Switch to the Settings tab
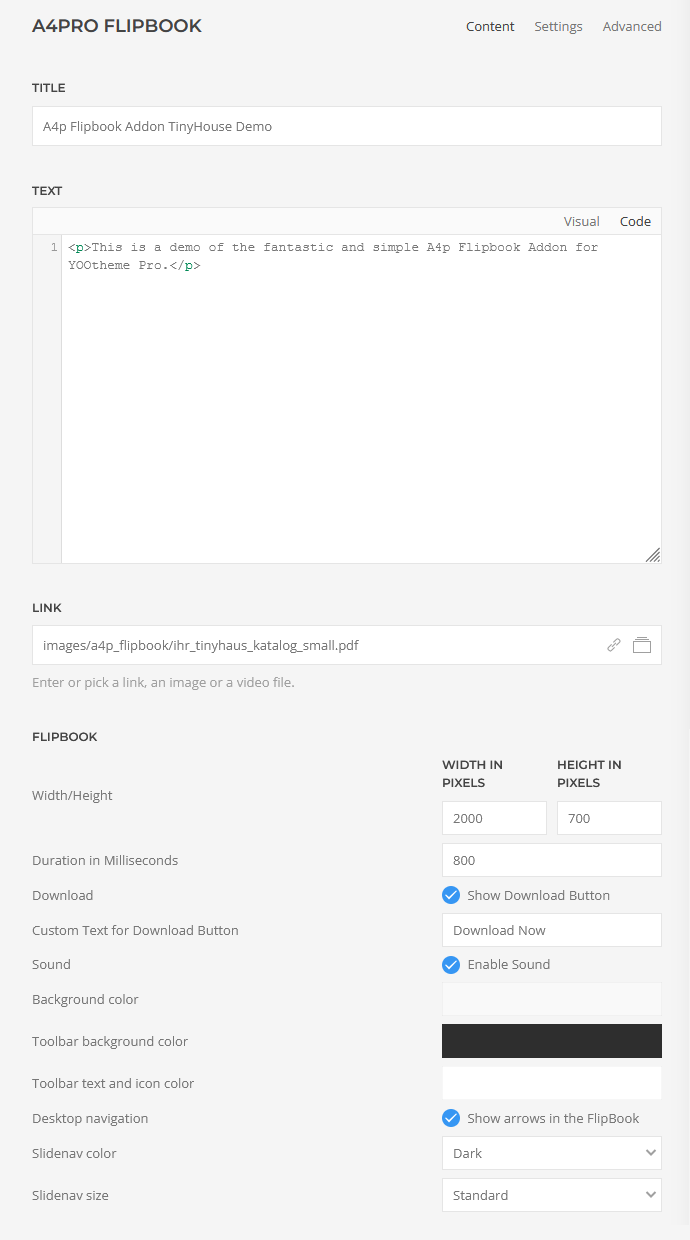This screenshot has width=690, height=1240. click(558, 27)
